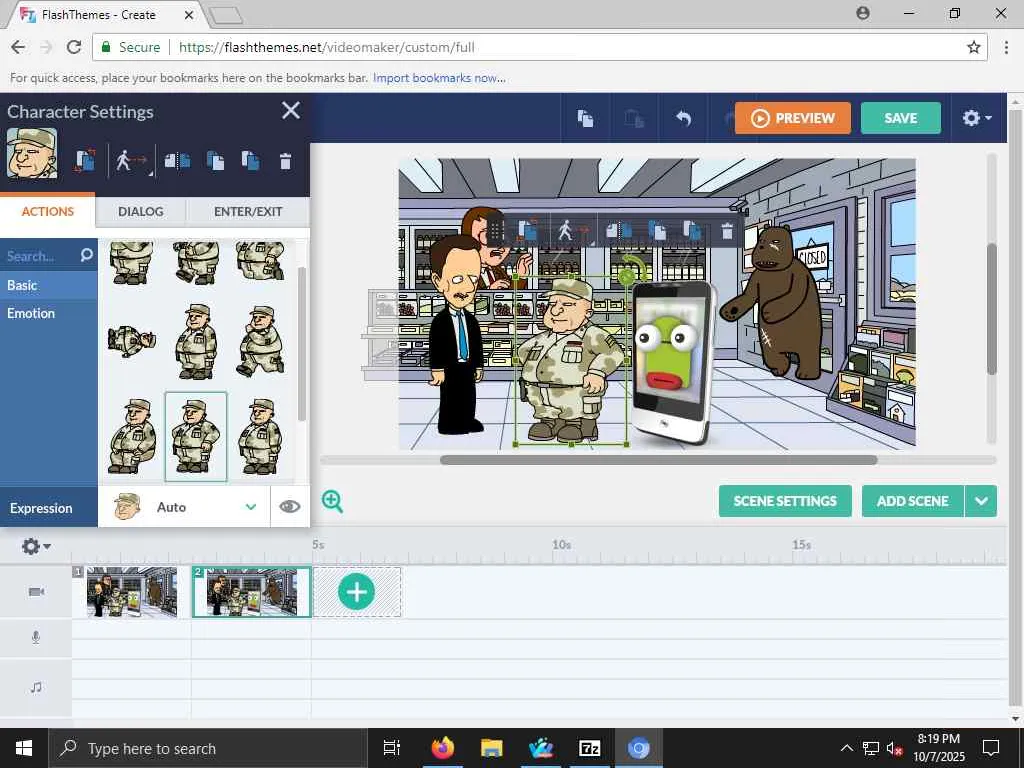This screenshot has width=1024, height=768.
Task: Click flip character icon in Character Settings panel
Action: [x=178, y=161]
